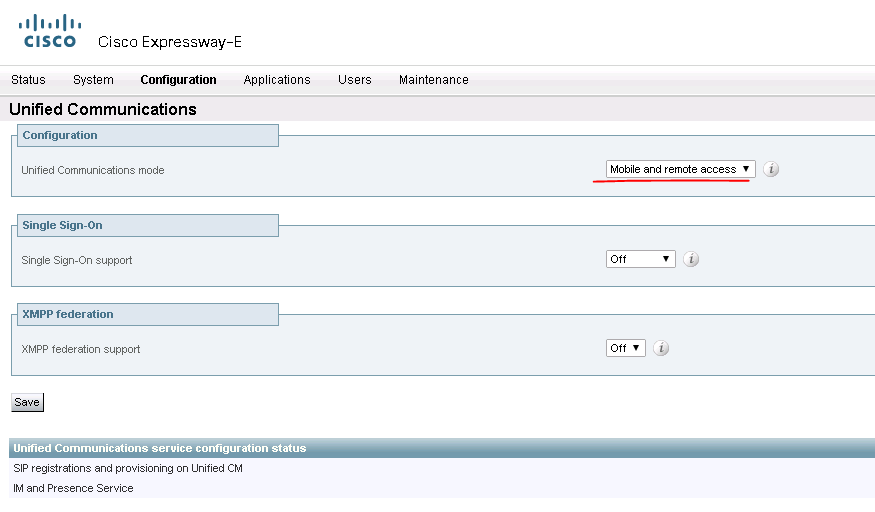Click the Save button

click(x=27, y=402)
